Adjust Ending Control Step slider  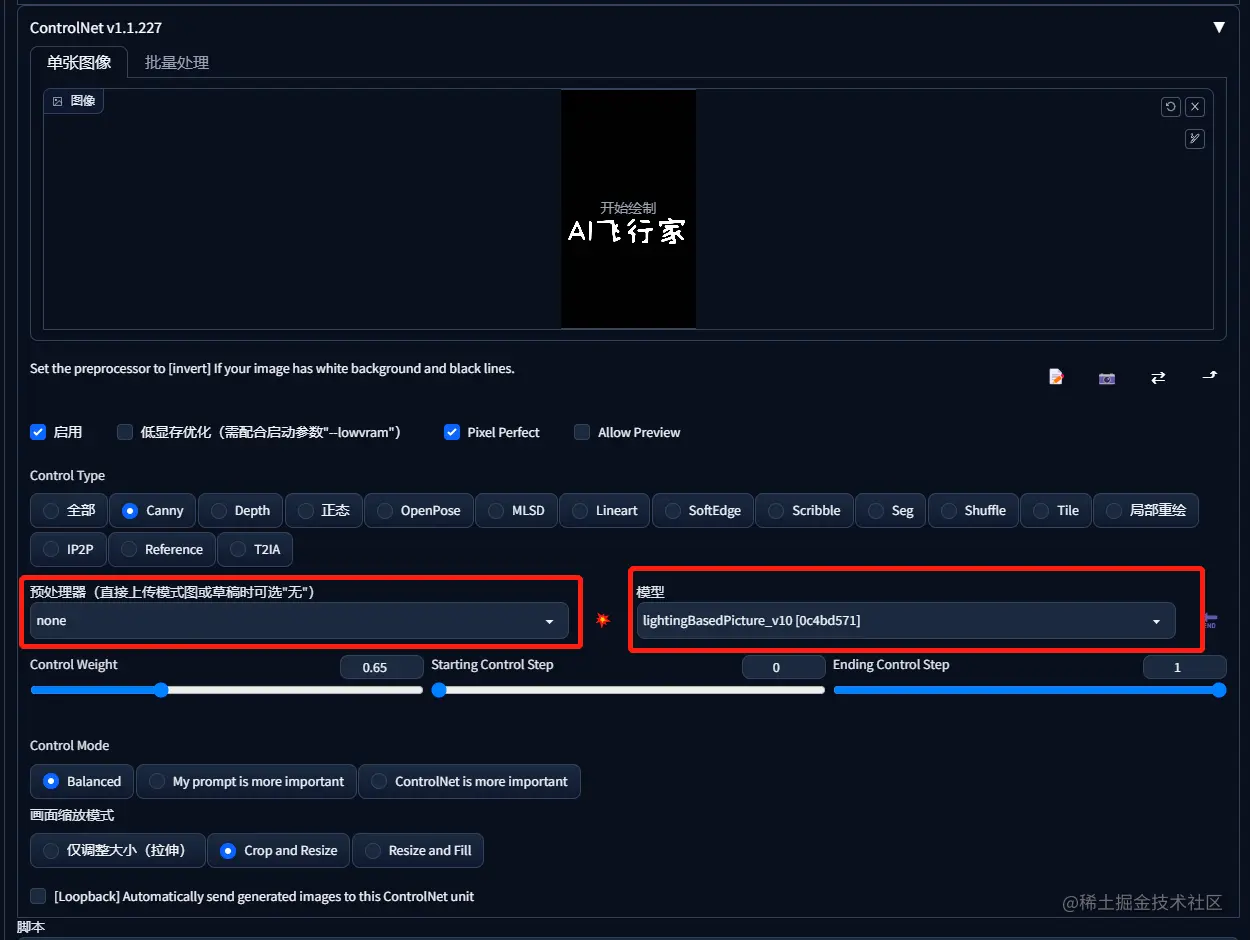coord(1030,690)
